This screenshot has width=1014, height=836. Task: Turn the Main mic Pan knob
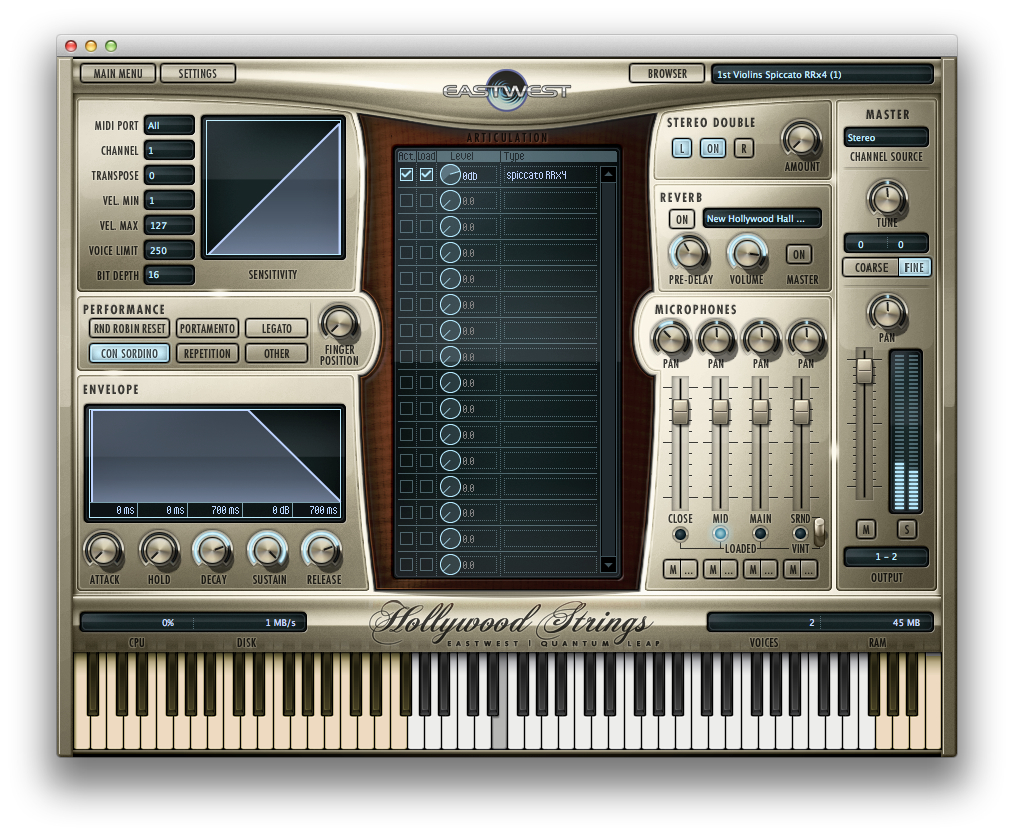coord(761,338)
